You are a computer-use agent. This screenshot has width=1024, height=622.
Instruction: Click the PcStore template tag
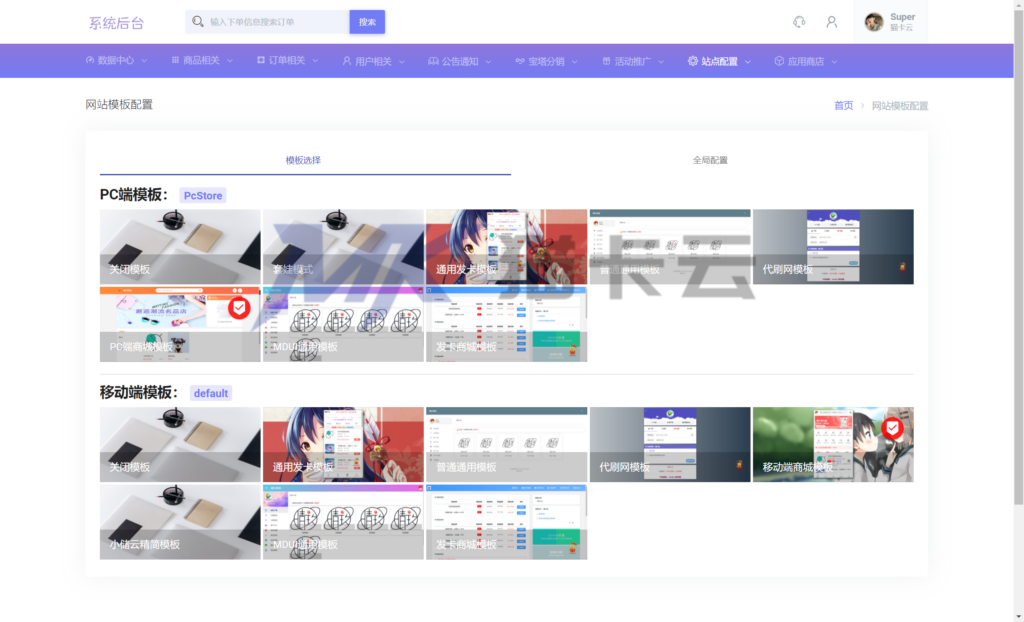click(202, 195)
